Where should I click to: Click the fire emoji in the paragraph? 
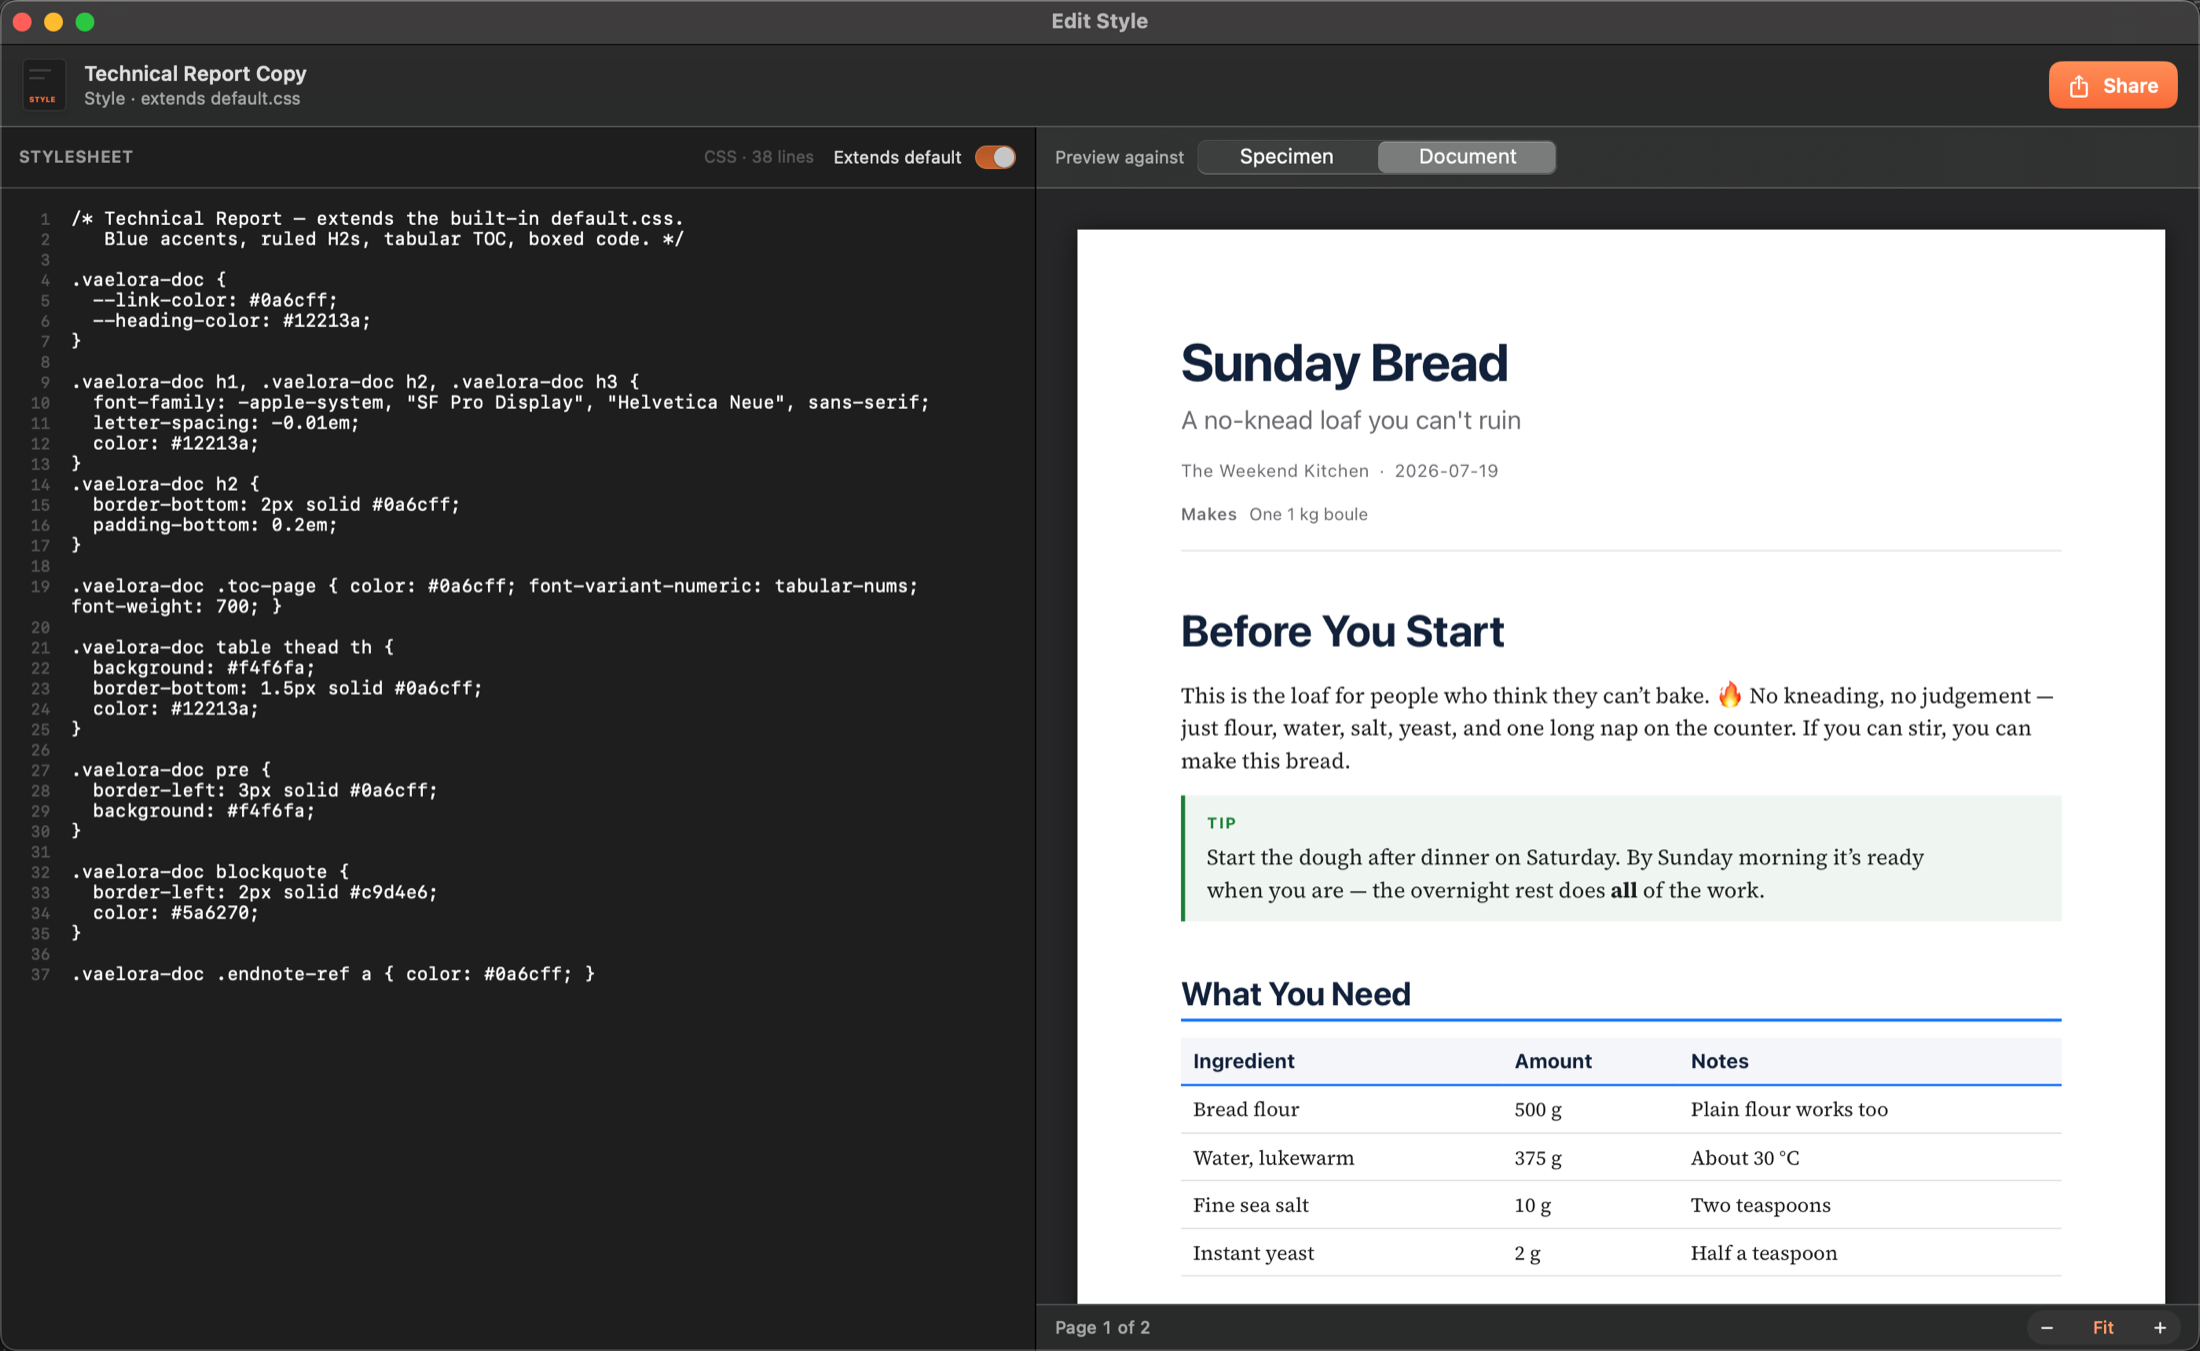pyautogui.click(x=1729, y=694)
